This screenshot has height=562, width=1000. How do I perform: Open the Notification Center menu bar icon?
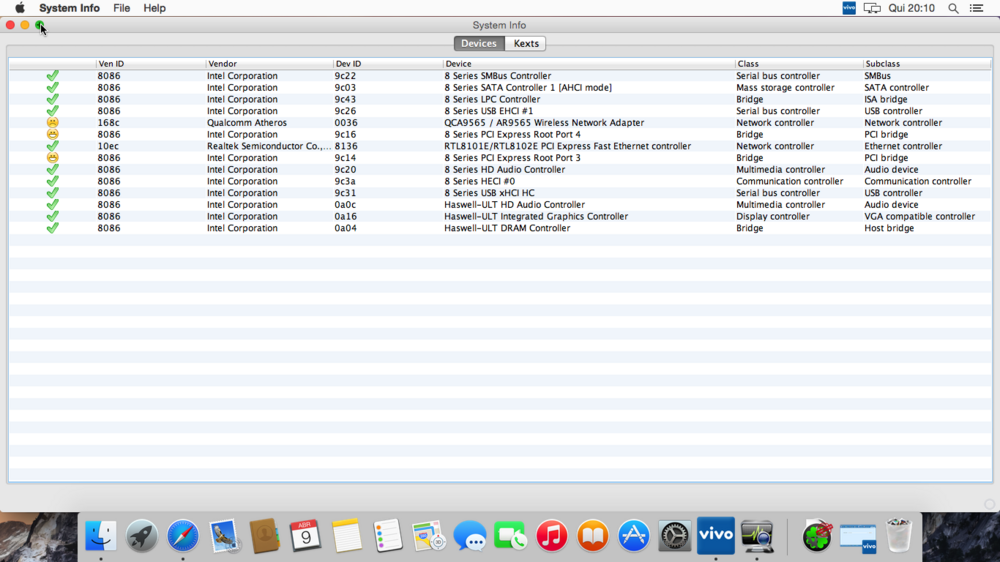coord(977,8)
